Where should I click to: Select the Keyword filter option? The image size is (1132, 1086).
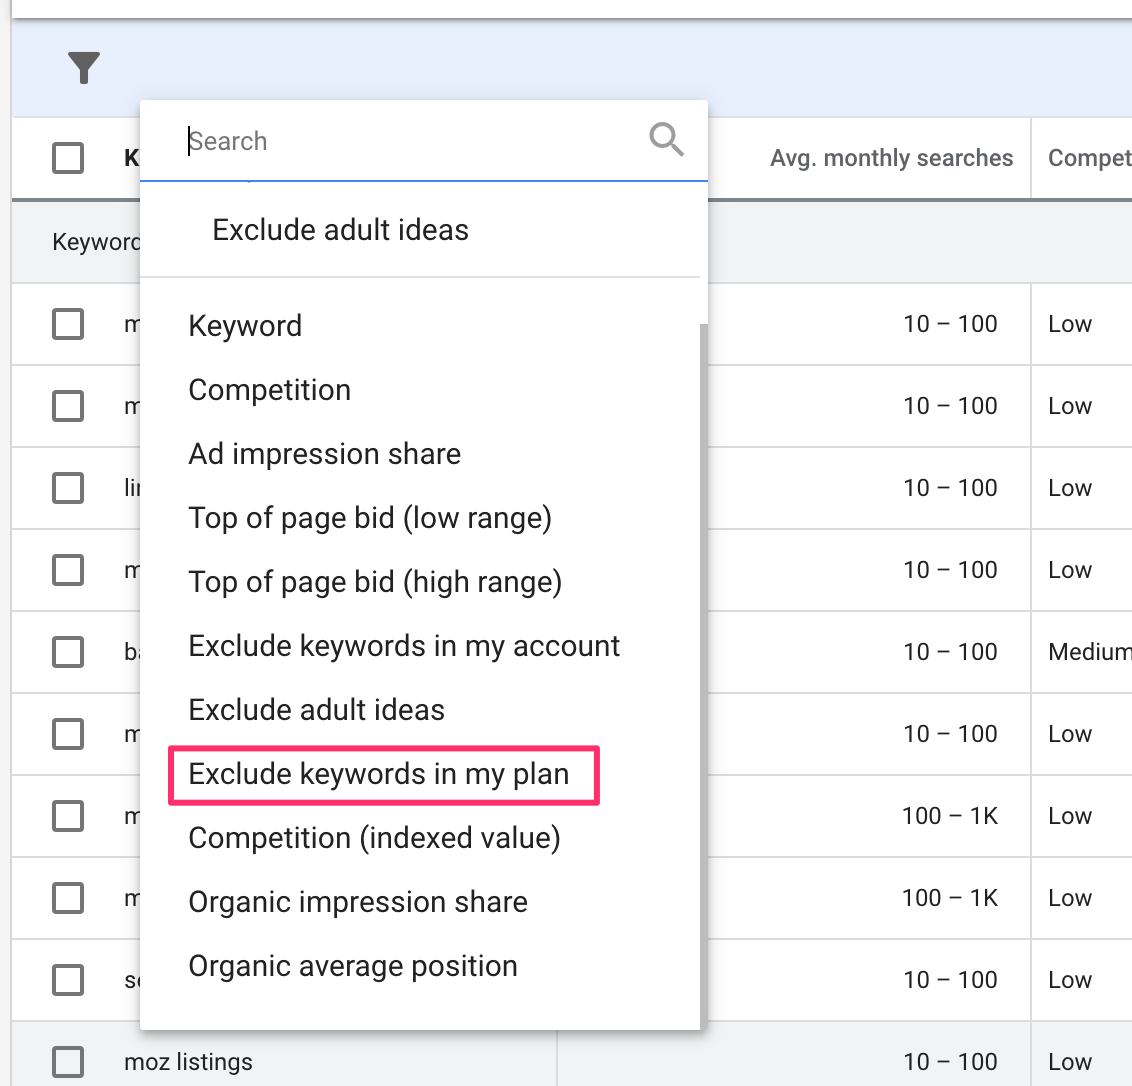point(245,326)
